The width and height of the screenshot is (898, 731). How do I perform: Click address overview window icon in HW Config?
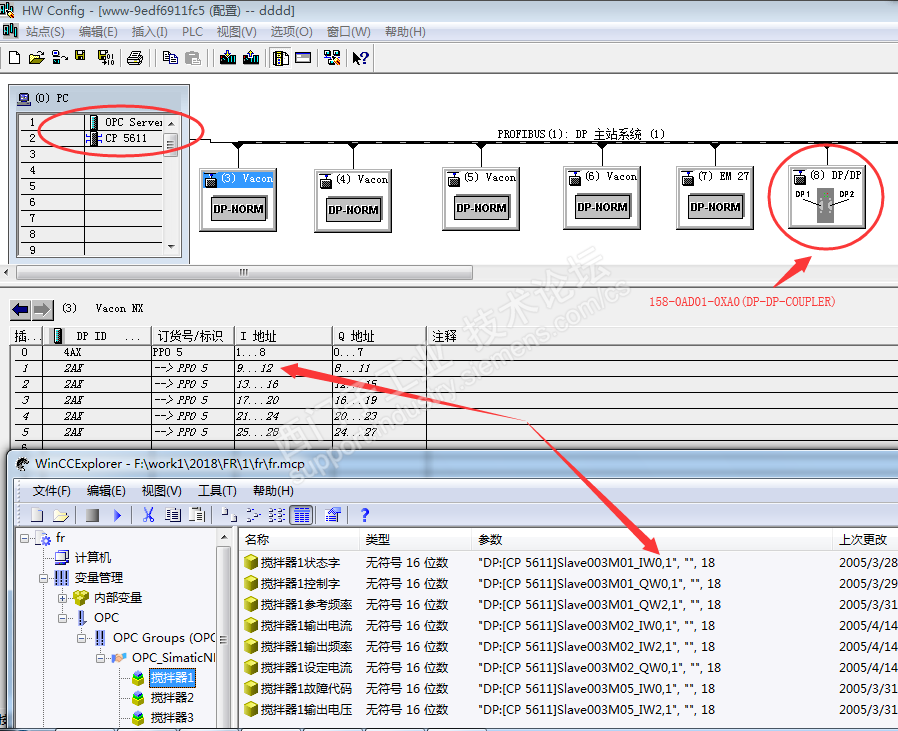coord(303,58)
